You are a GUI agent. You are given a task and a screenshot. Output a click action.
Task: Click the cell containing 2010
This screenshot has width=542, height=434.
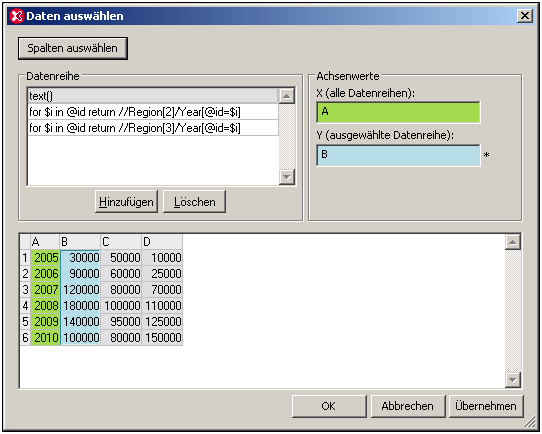click(45, 337)
